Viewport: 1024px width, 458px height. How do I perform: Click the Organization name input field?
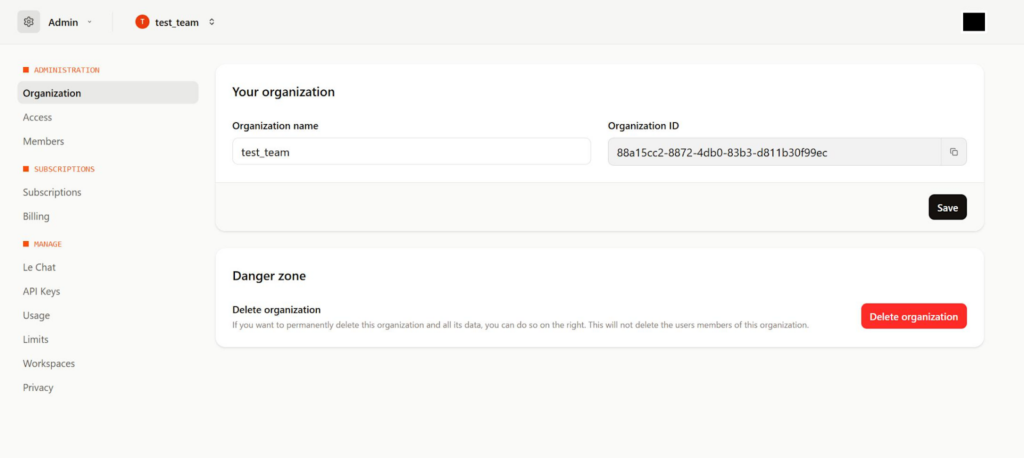point(410,152)
